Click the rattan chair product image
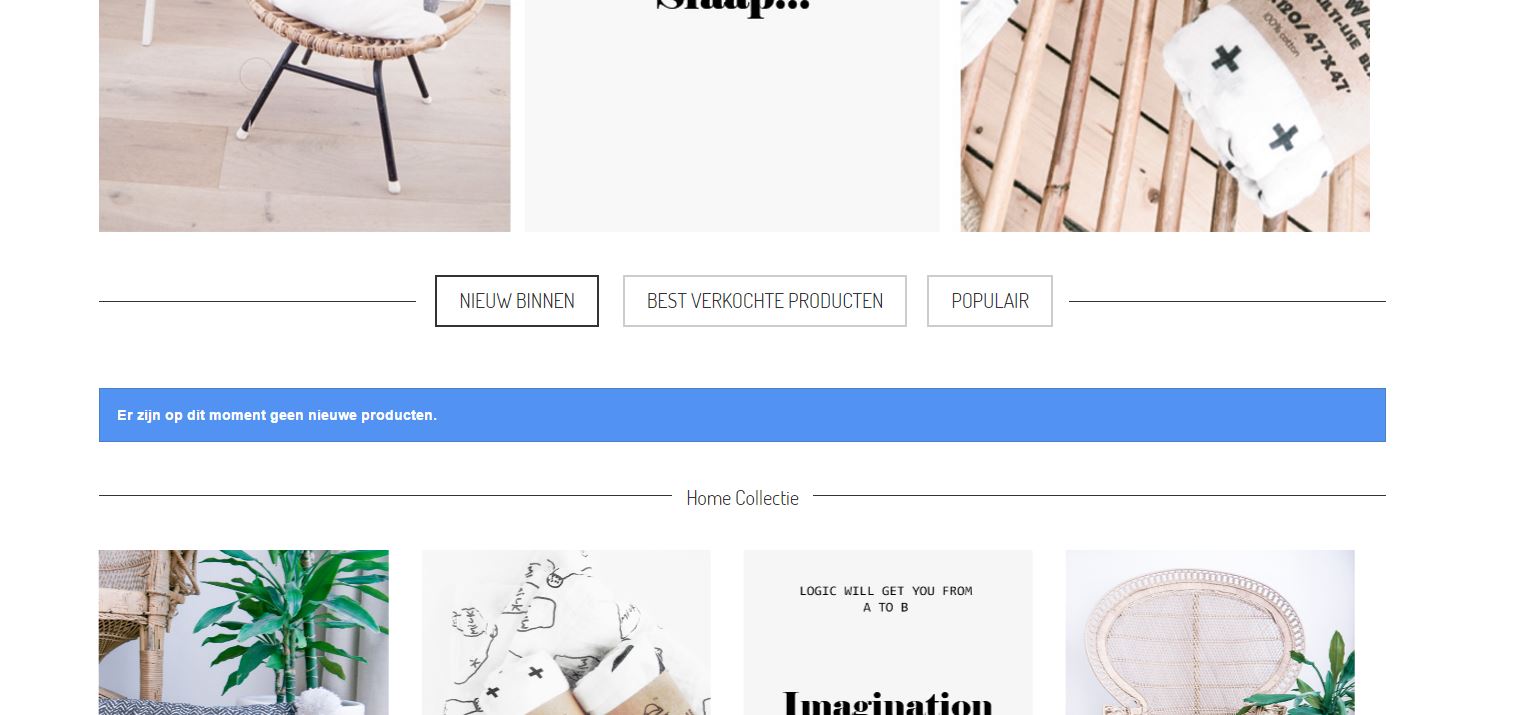 point(305,116)
